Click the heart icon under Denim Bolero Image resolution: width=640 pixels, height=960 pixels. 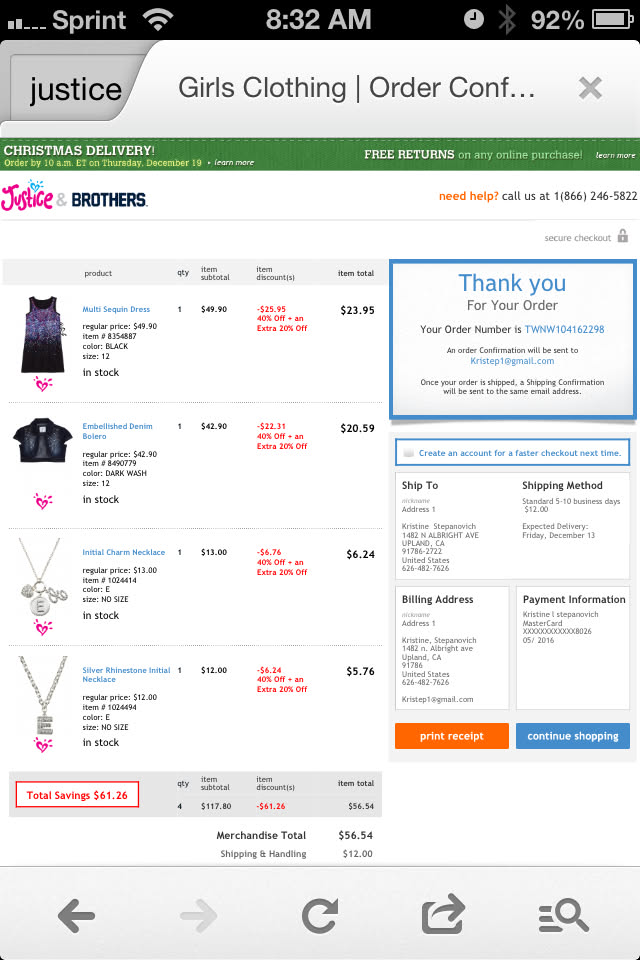pyautogui.click(x=43, y=501)
